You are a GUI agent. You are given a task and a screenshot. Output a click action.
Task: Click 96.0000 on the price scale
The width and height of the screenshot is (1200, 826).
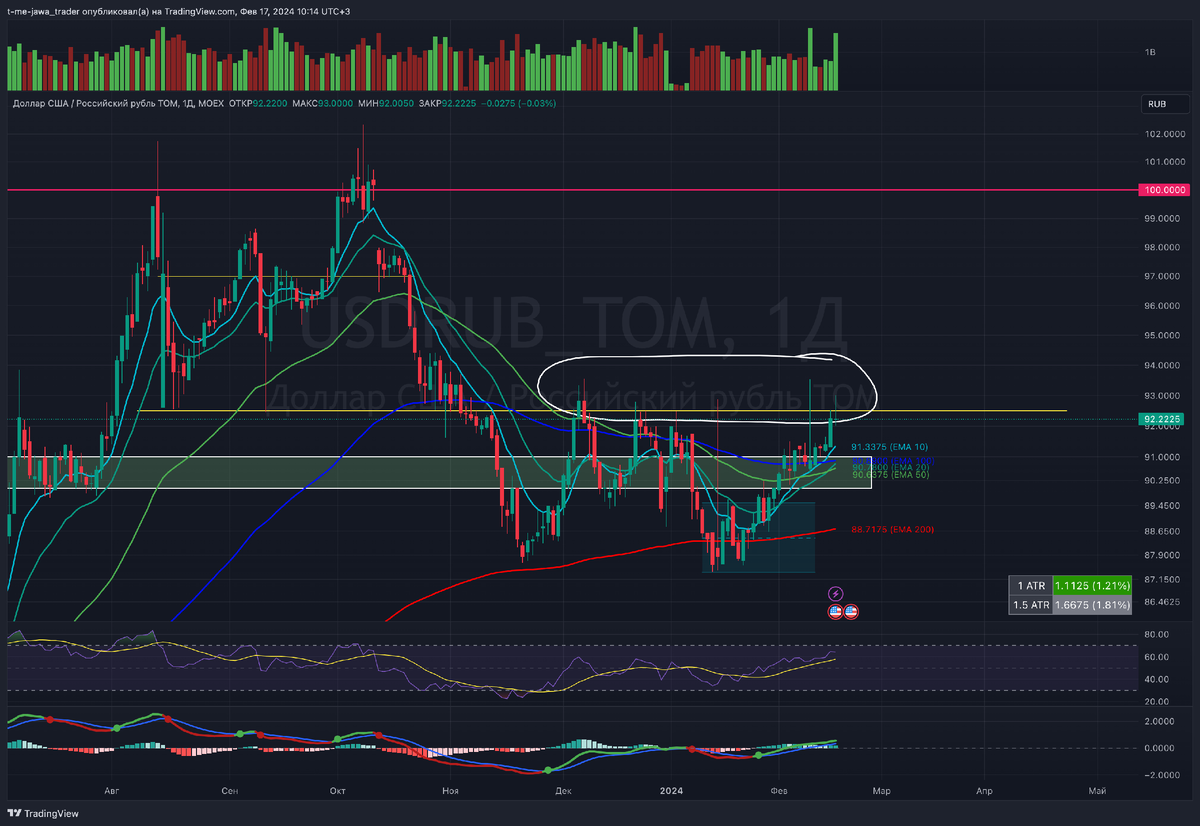(1164, 307)
